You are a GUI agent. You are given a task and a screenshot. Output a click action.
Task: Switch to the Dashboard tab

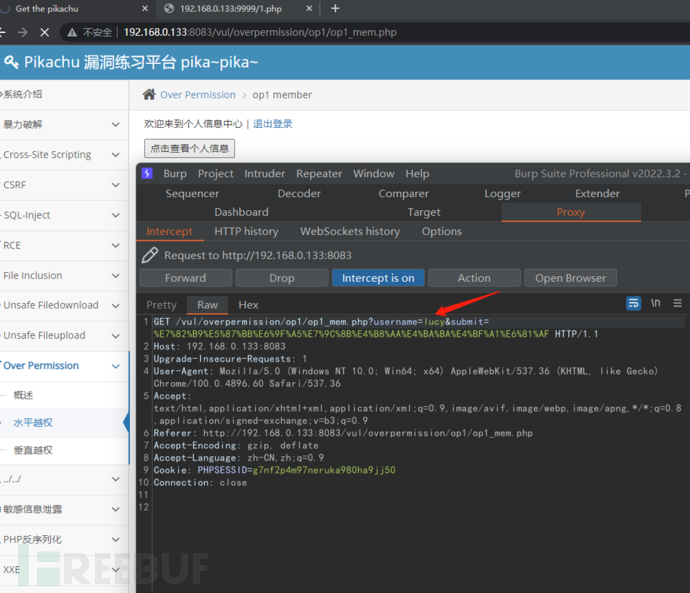coord(241,212)
